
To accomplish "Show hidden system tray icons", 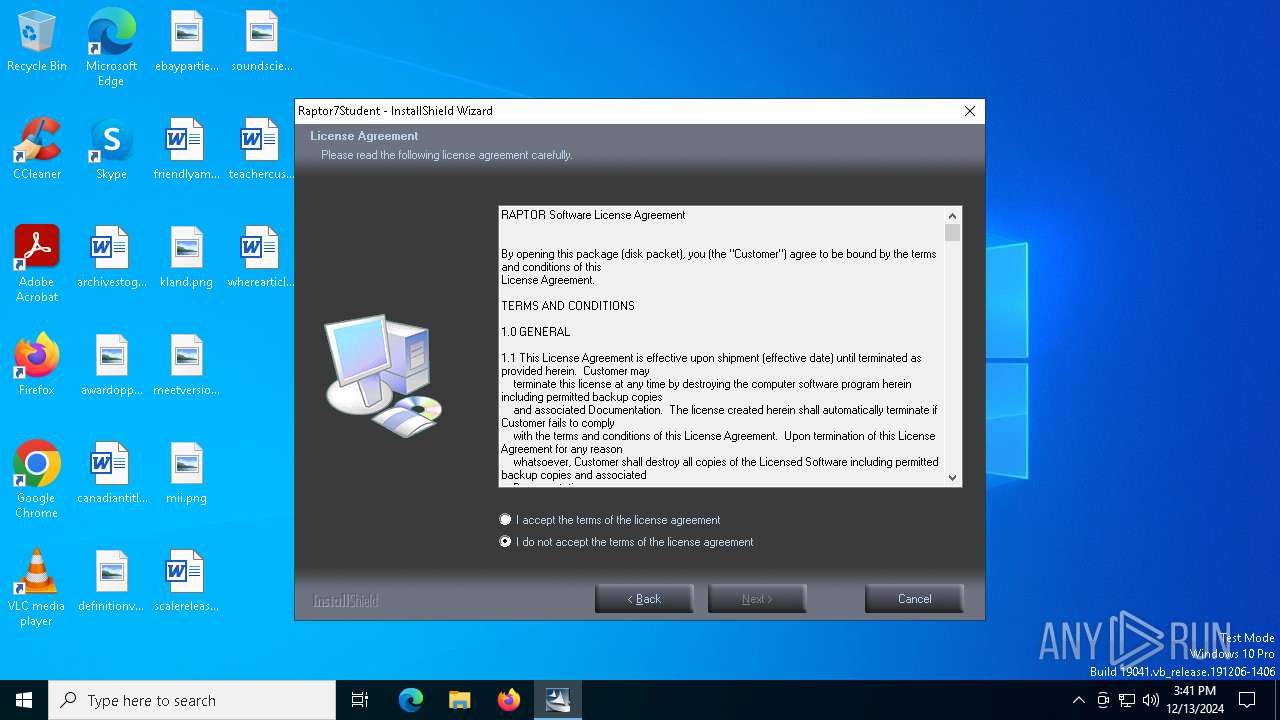I will coord(1078,700).
